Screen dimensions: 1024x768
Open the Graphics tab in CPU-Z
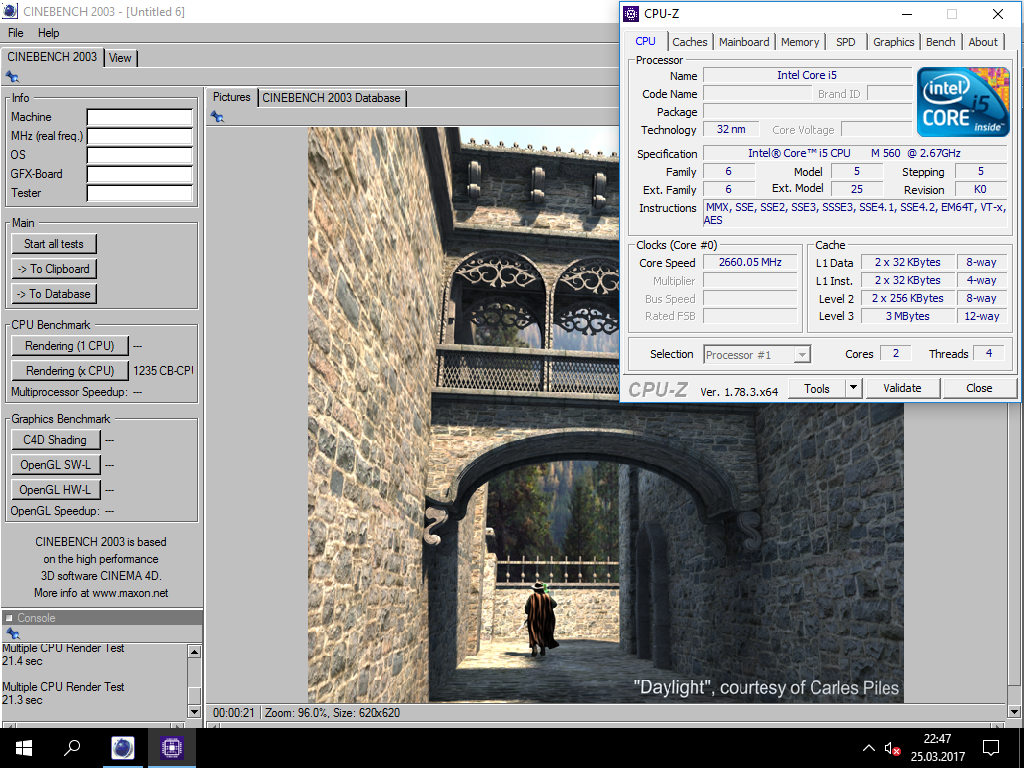pos(893,42)
